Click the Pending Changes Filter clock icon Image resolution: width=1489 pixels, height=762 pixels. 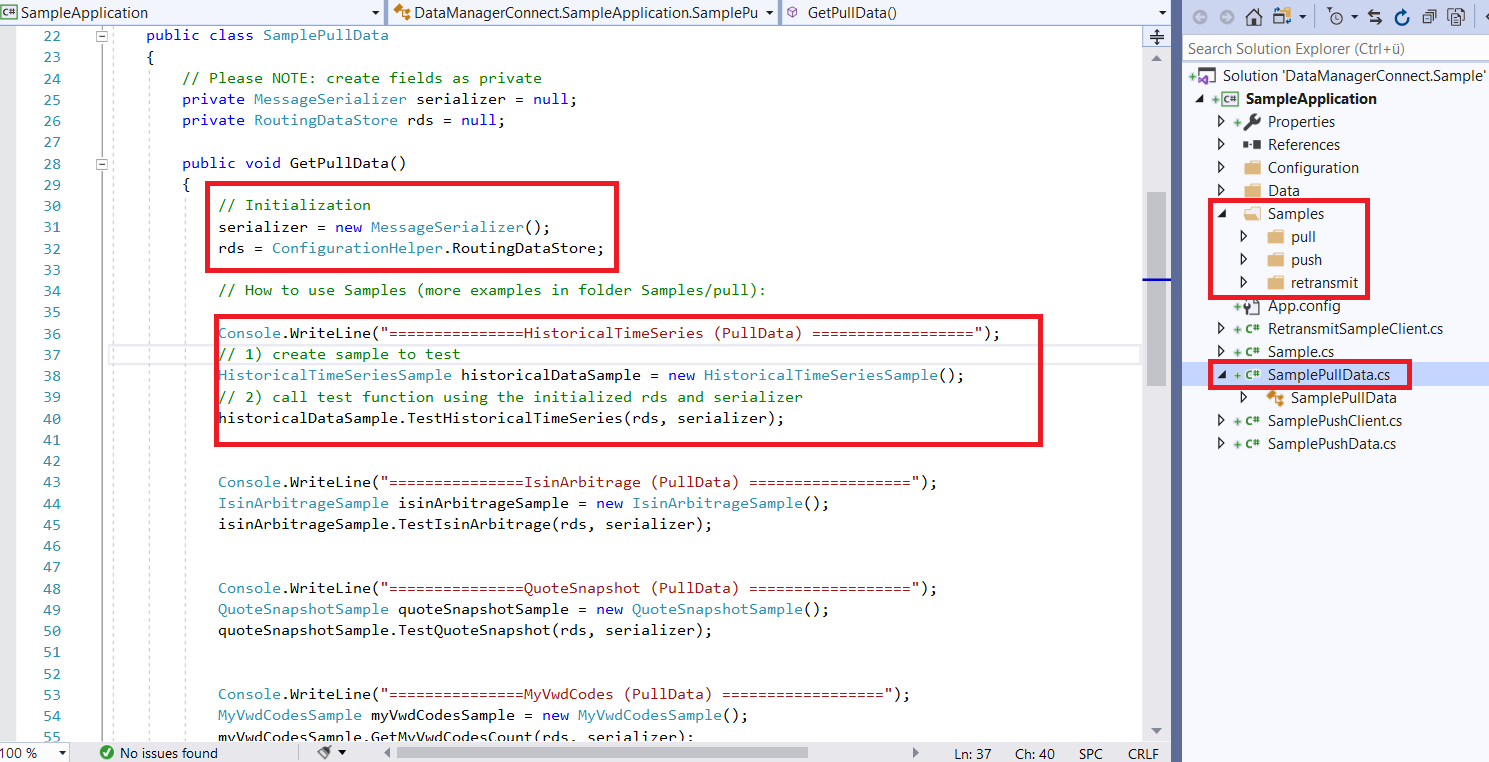coord(1335,17)
